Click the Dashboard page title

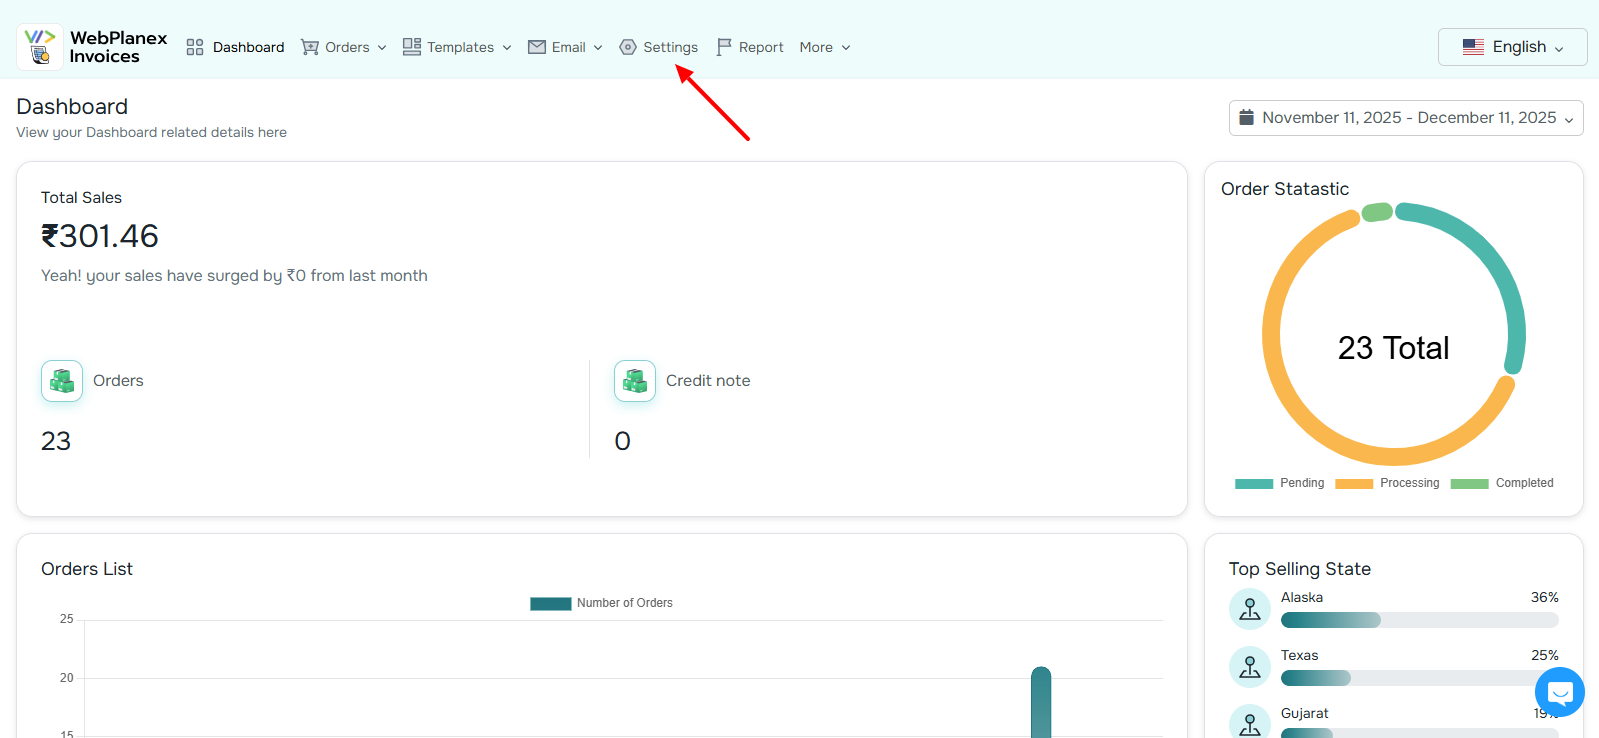click(x=72, y=107)
